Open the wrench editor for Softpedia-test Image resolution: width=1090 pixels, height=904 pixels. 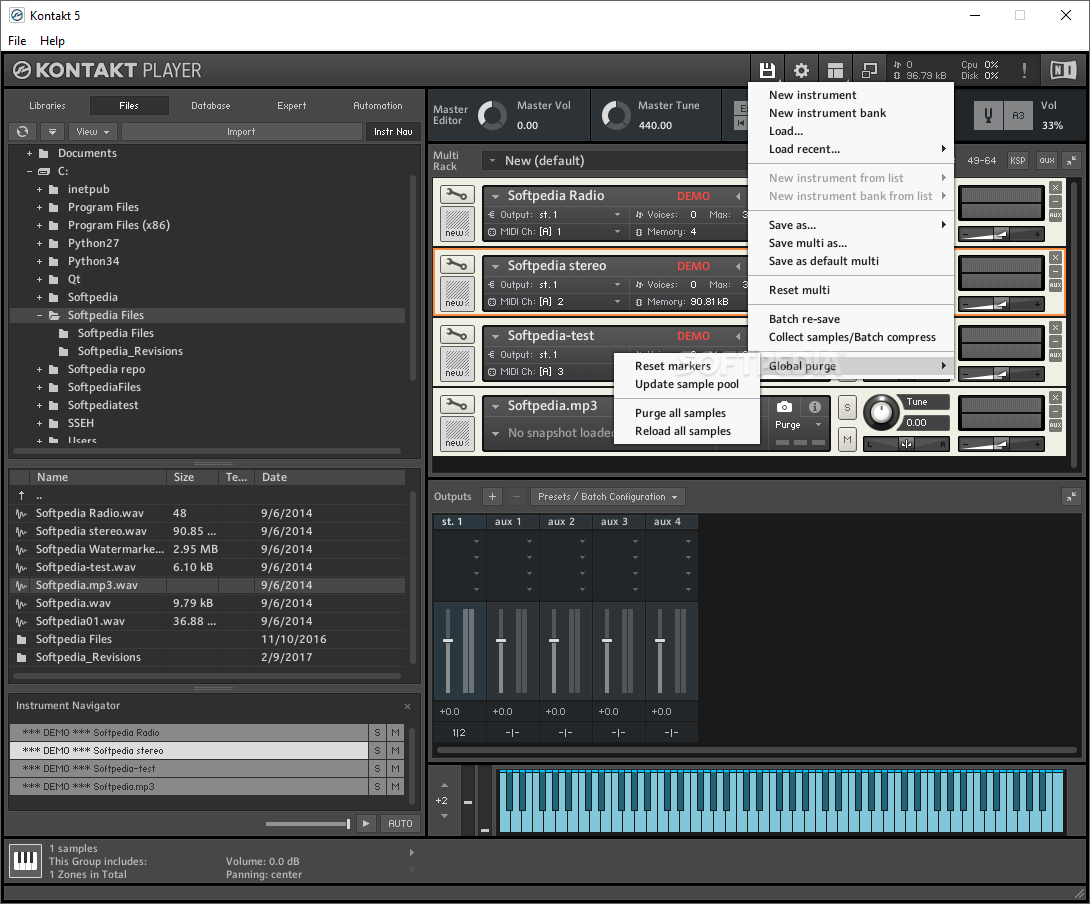pos(457,334)
